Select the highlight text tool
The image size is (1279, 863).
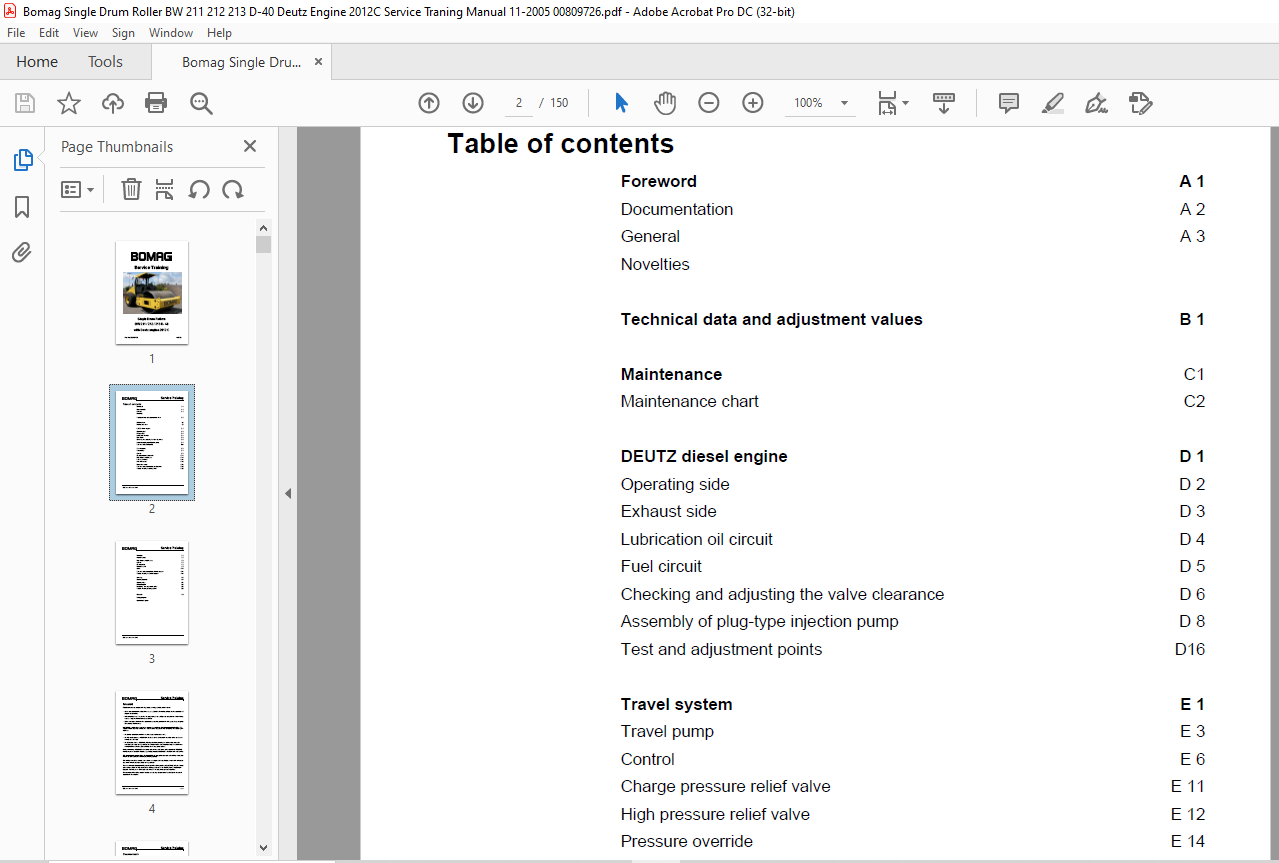pyautogui.click(x=1052, y=103)
